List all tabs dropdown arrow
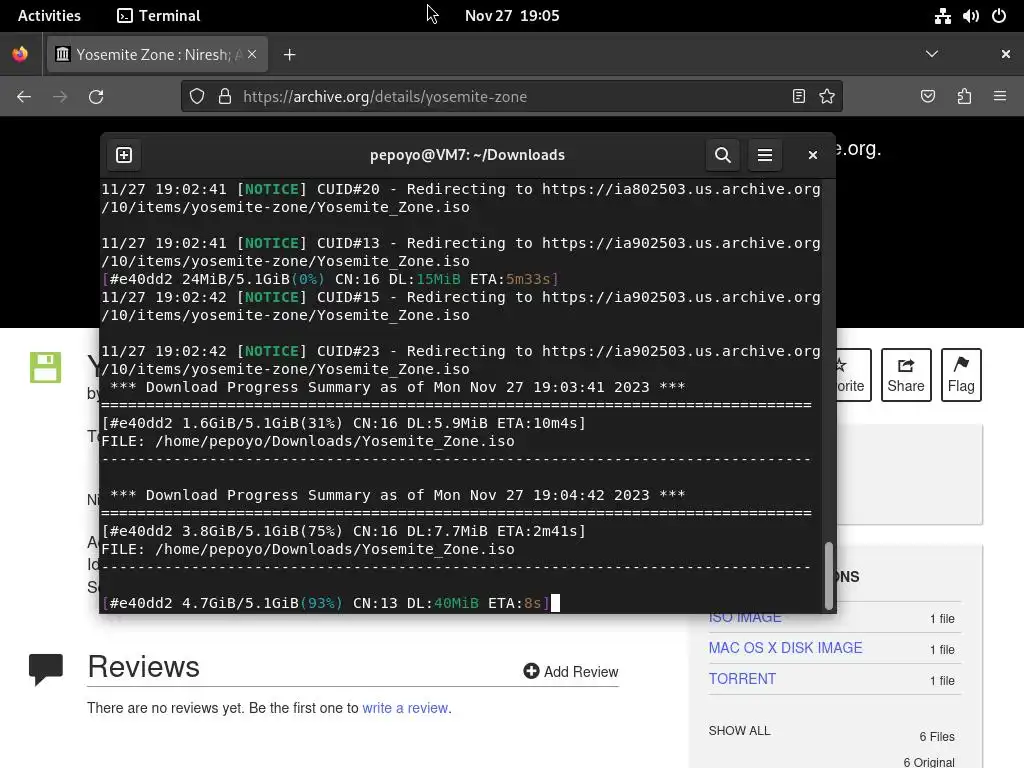1024x768 pixels. [x=932, y=54]
